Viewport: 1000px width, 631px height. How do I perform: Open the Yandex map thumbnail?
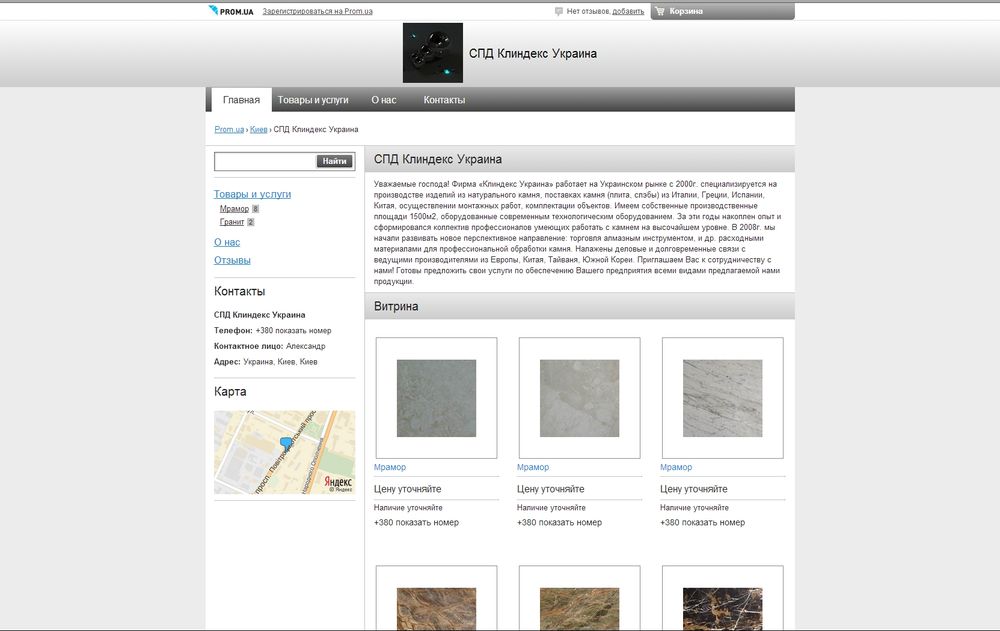[x=284, y=452]
